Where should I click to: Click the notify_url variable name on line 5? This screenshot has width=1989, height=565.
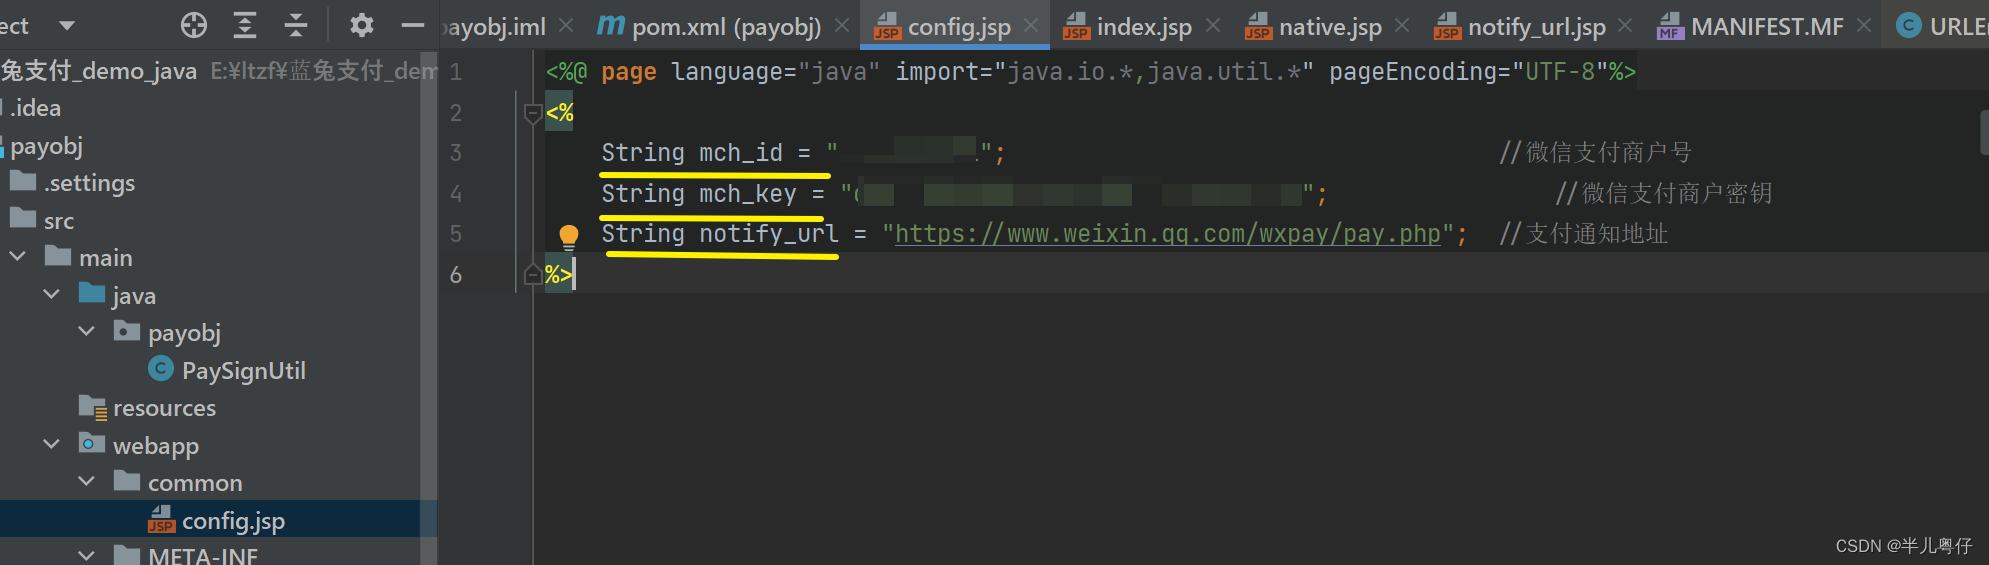point(769,234)
